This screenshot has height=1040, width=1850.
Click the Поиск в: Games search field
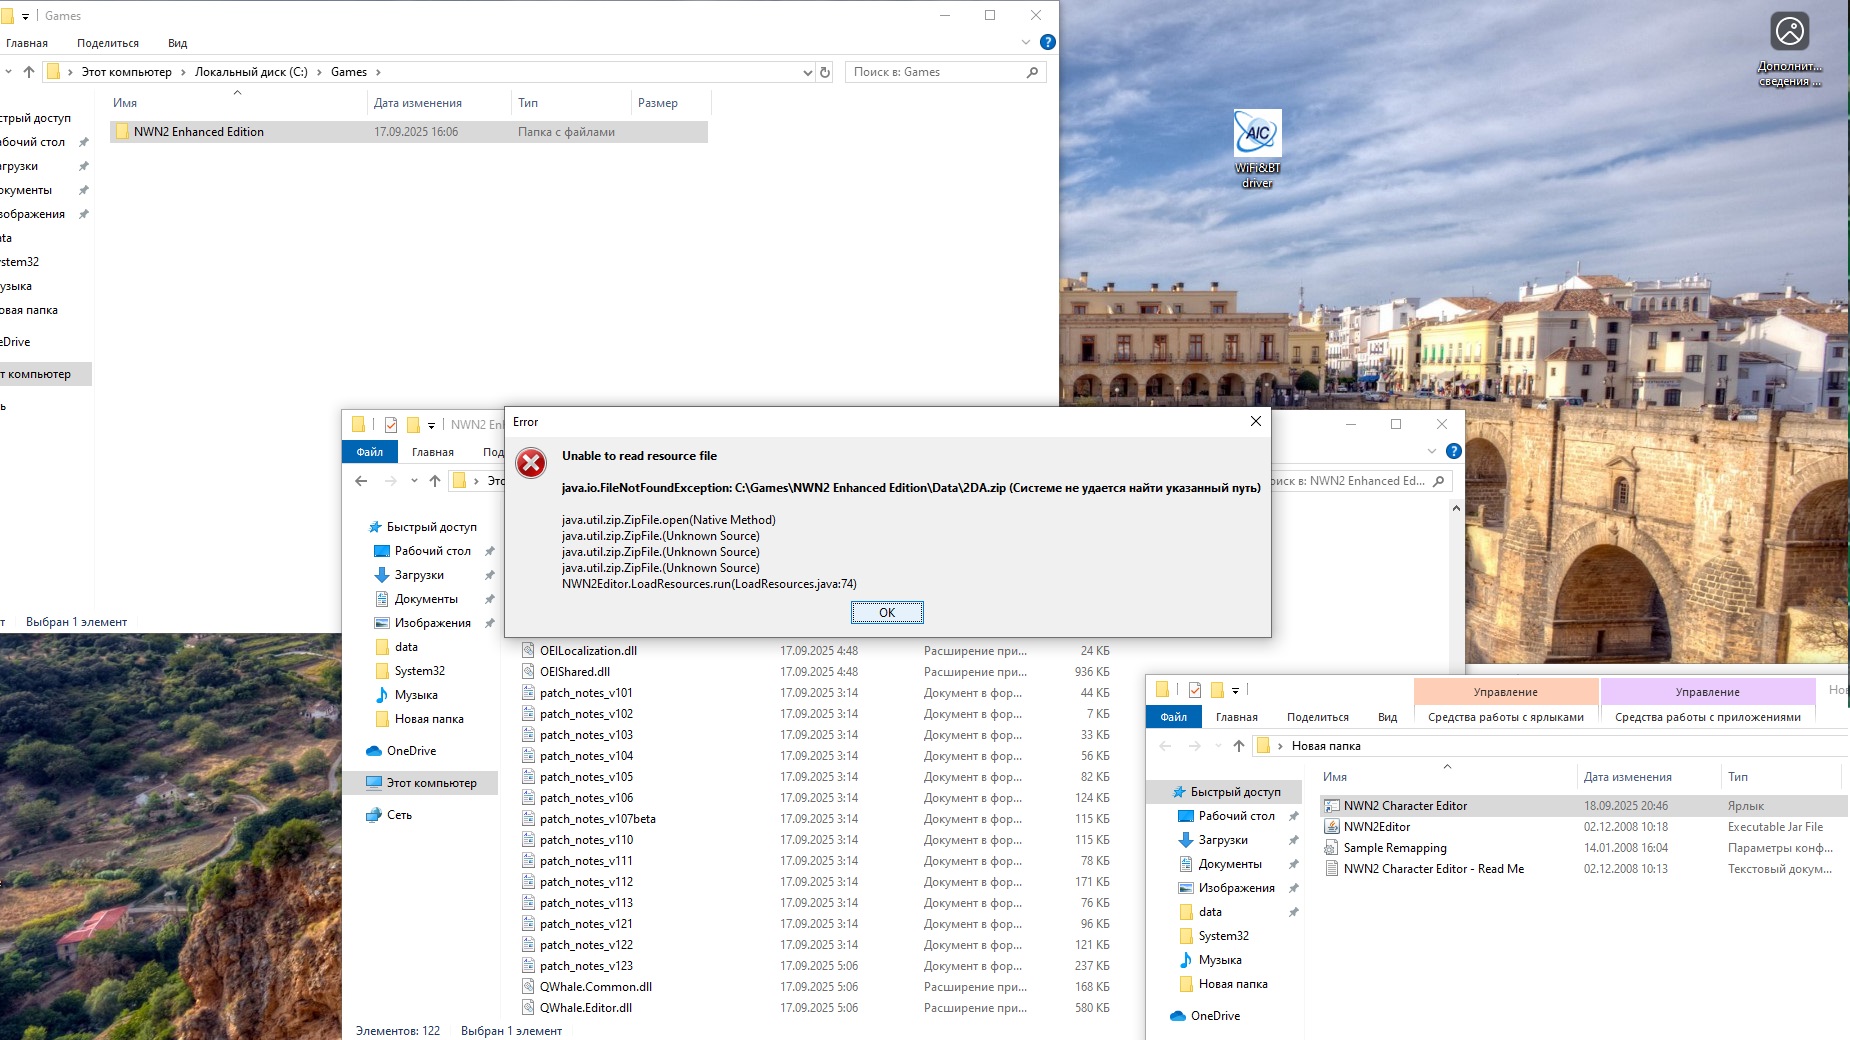pyautogui.click(x=935, y=72)
